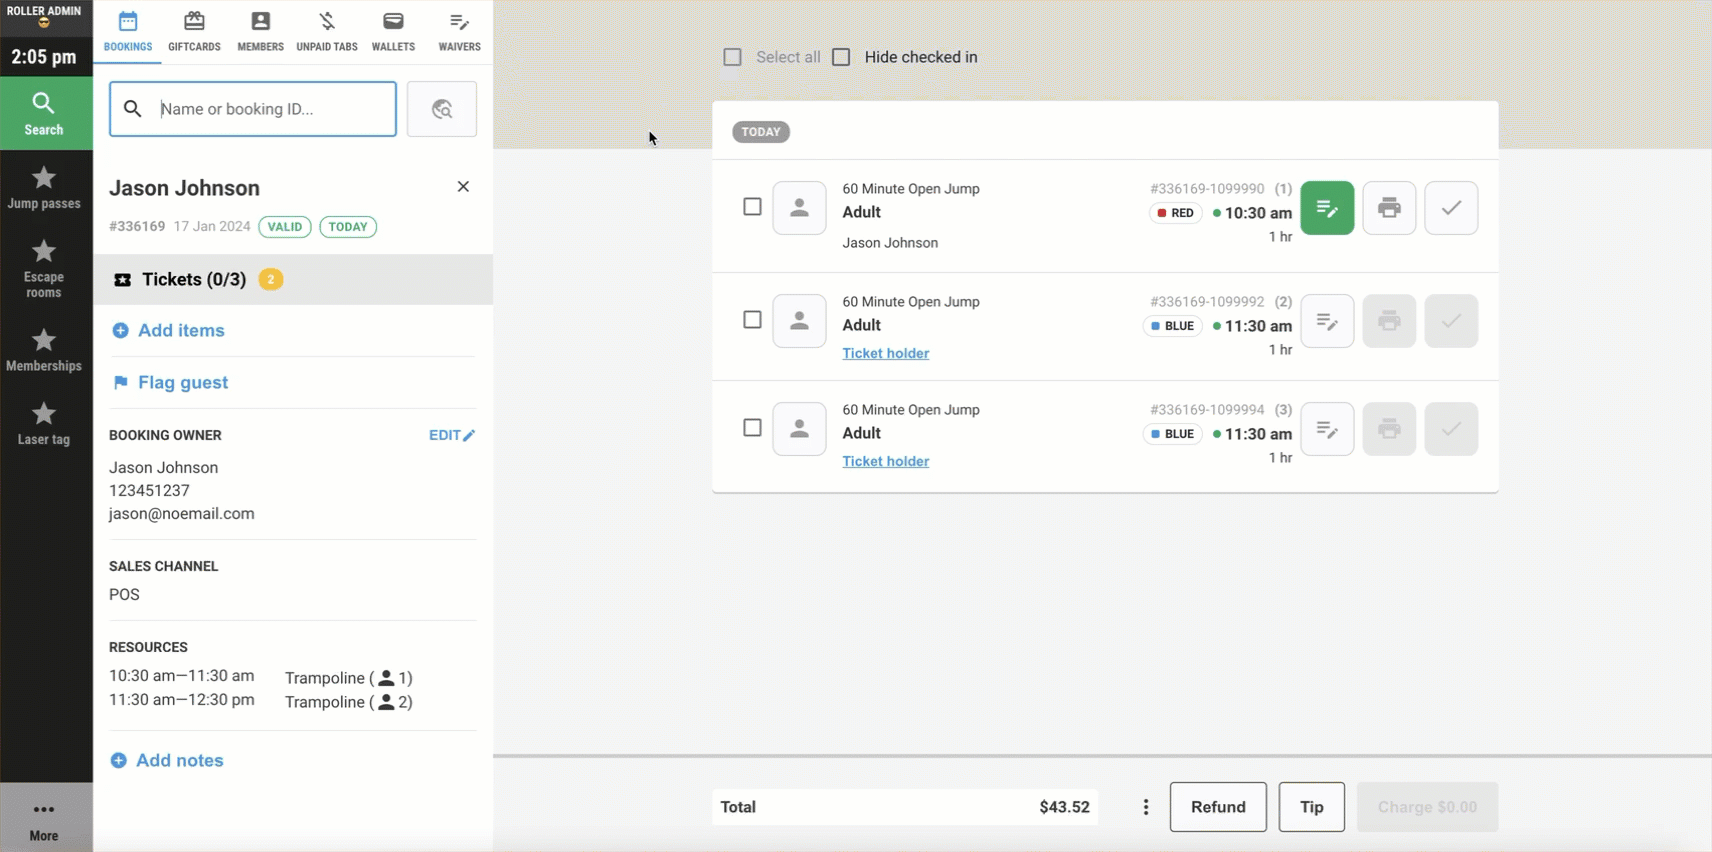Screen dimensions: 1712x852
Task: Click the Roller Admin profile at top
Action: tap(45, 16)
